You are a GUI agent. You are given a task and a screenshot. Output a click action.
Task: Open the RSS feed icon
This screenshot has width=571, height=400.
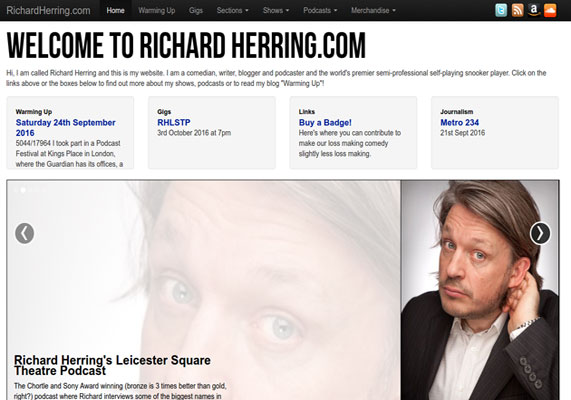[517, 10]
